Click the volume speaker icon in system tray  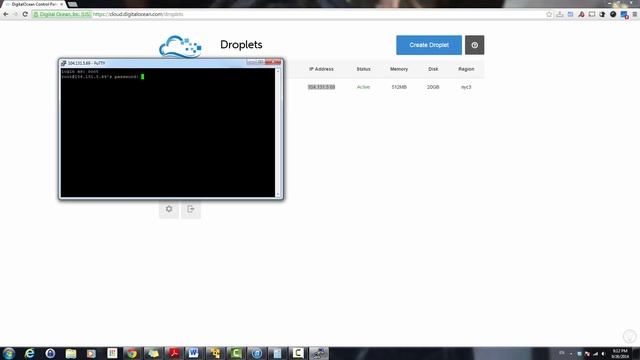(603, 354)
